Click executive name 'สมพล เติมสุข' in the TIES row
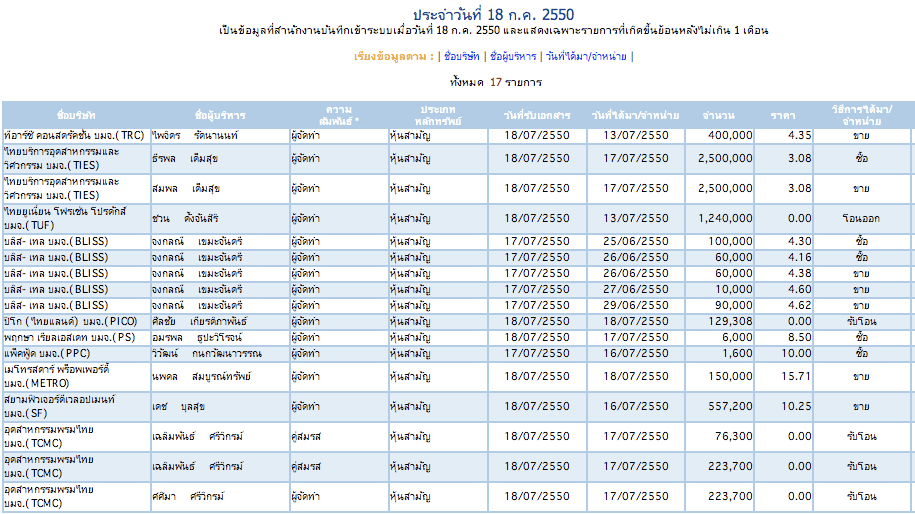The height and width of the screenshot is (514, 915). [186, 188]
